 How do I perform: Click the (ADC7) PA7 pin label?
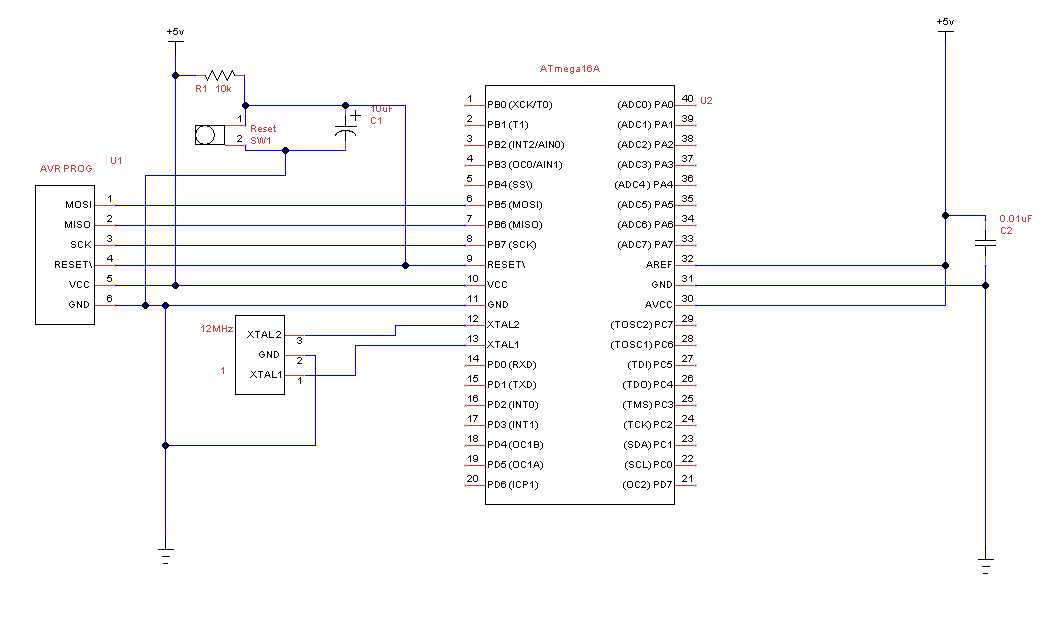[x=645, y=245]
